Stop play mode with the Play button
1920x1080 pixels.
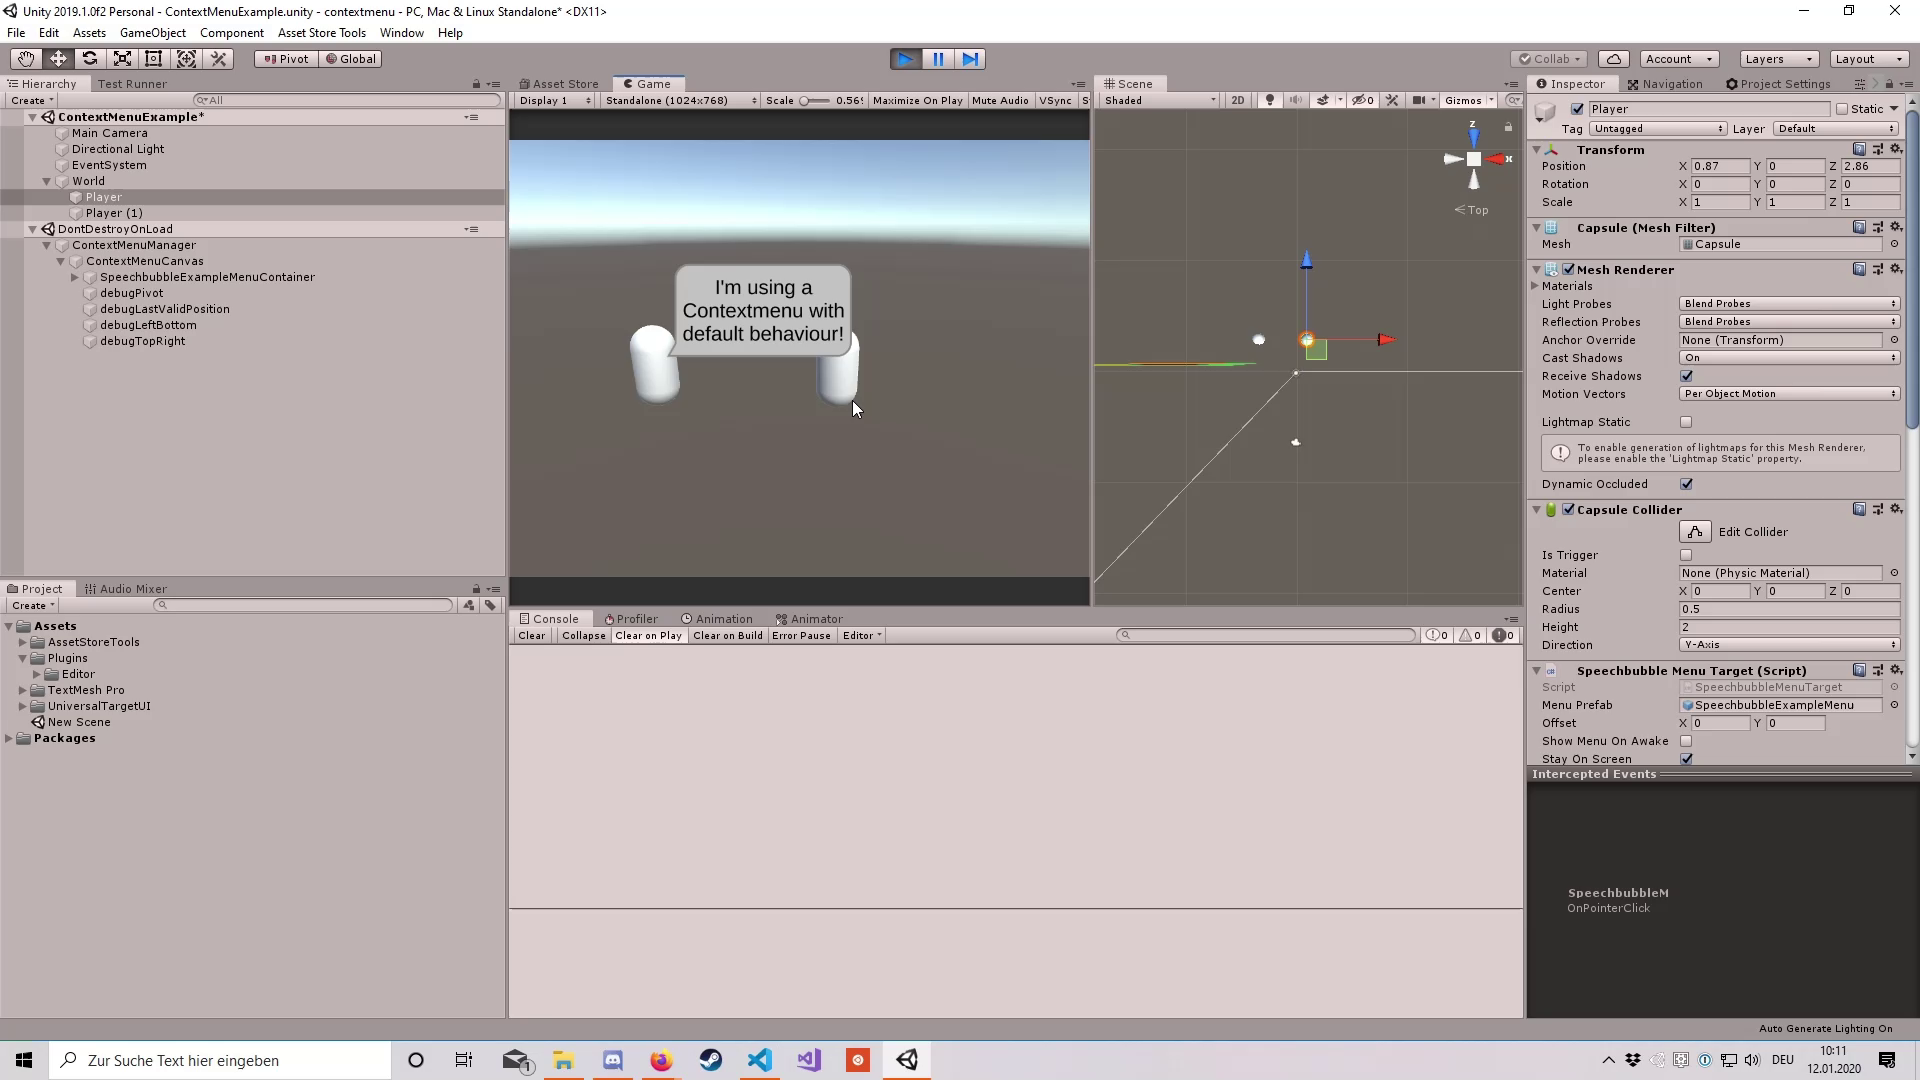[x=905, y=59]
